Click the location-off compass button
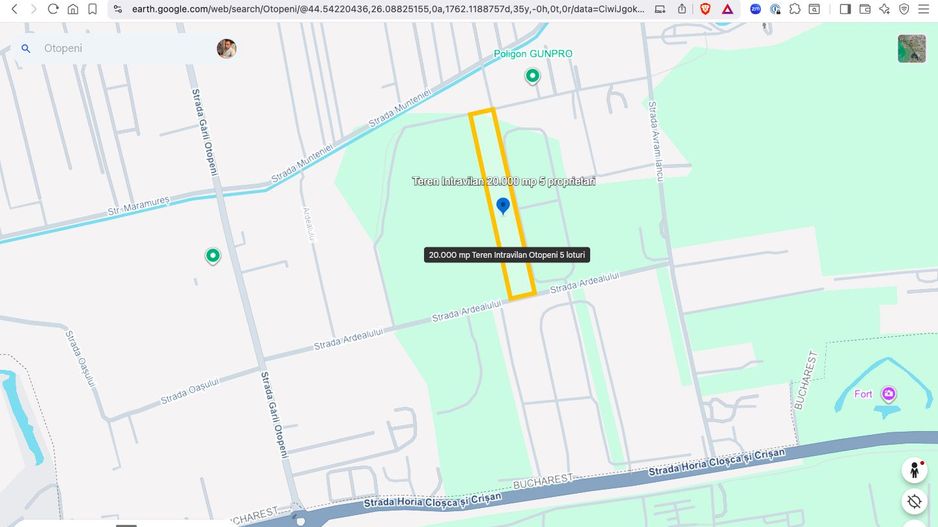 coord(914,501)
